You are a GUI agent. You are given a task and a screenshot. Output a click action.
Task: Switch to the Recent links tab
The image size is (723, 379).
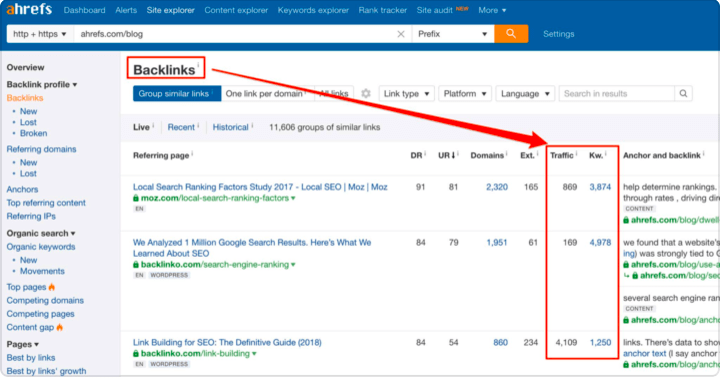(x=181, y=127)
